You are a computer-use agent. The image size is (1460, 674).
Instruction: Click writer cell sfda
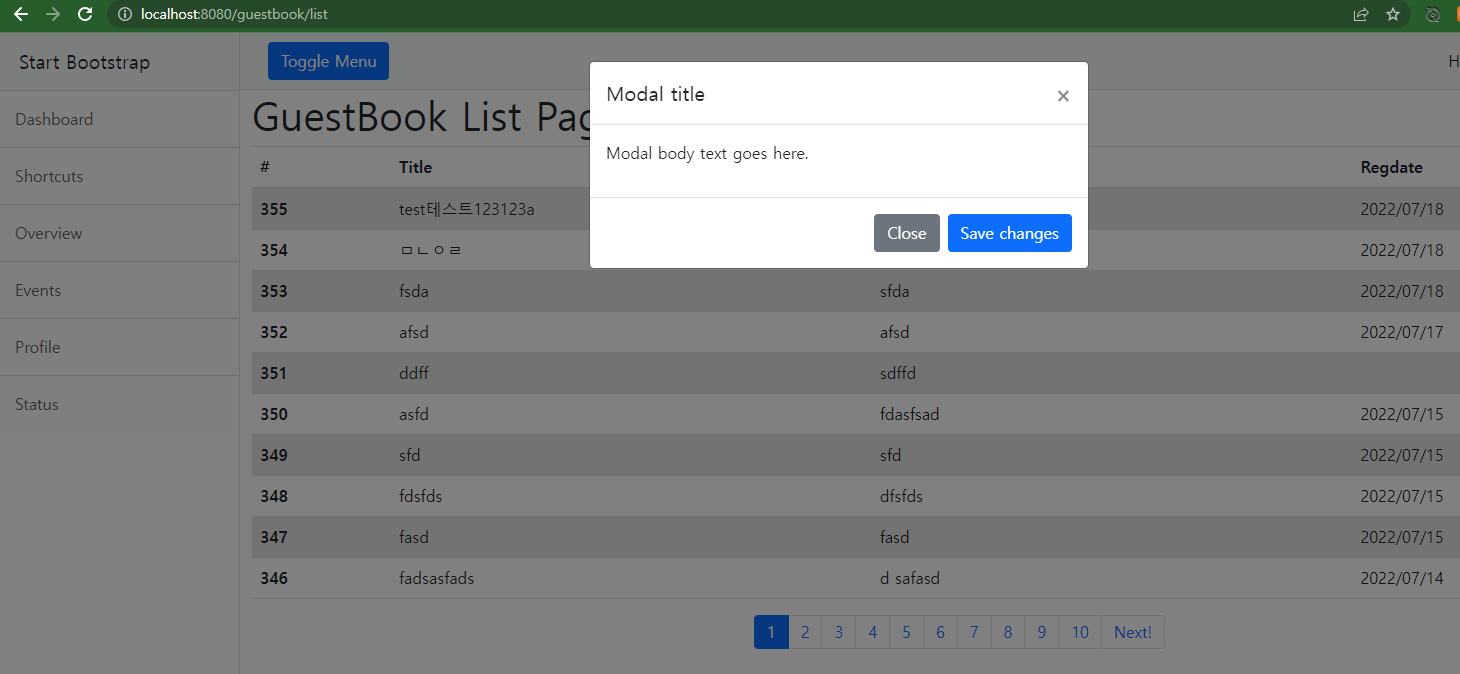click(x=895, y=291)
